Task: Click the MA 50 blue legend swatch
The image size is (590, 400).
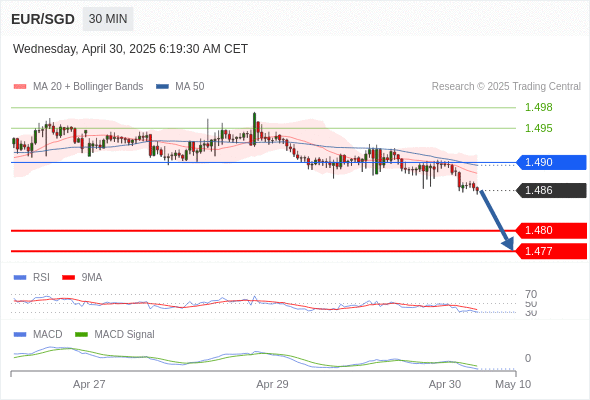Action: point(163,87)
